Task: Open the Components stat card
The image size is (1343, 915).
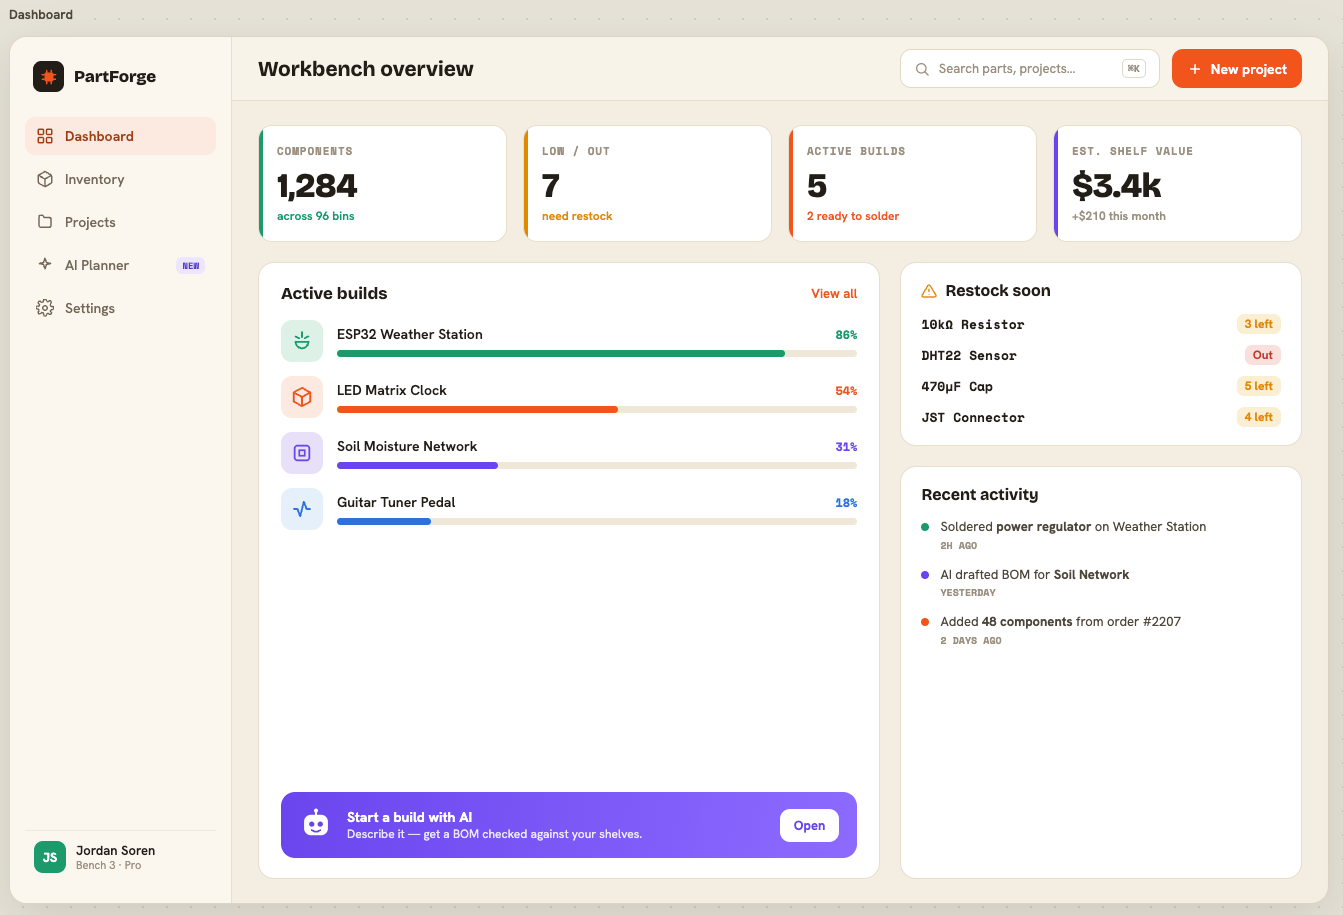Action: [383, 183]
